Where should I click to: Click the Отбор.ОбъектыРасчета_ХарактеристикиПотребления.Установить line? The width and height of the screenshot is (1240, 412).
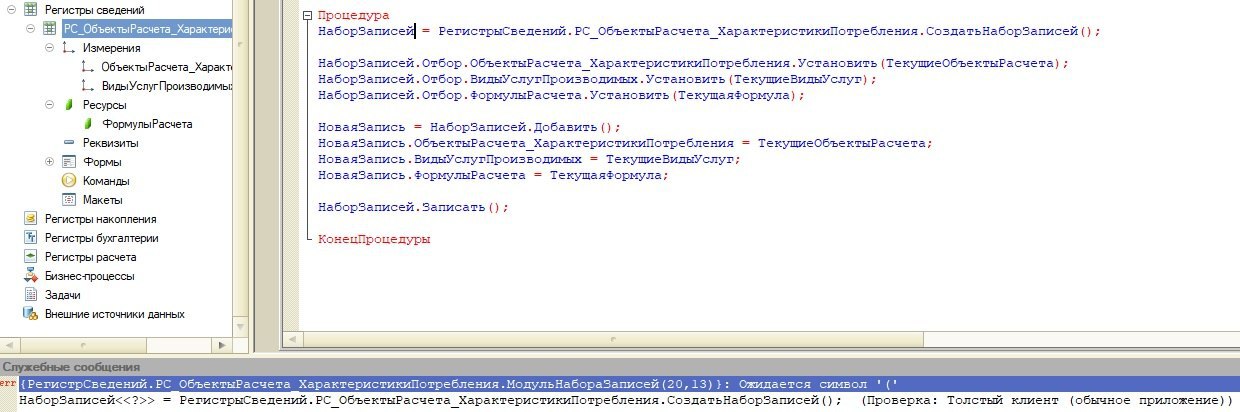click(x=693, y=63)
